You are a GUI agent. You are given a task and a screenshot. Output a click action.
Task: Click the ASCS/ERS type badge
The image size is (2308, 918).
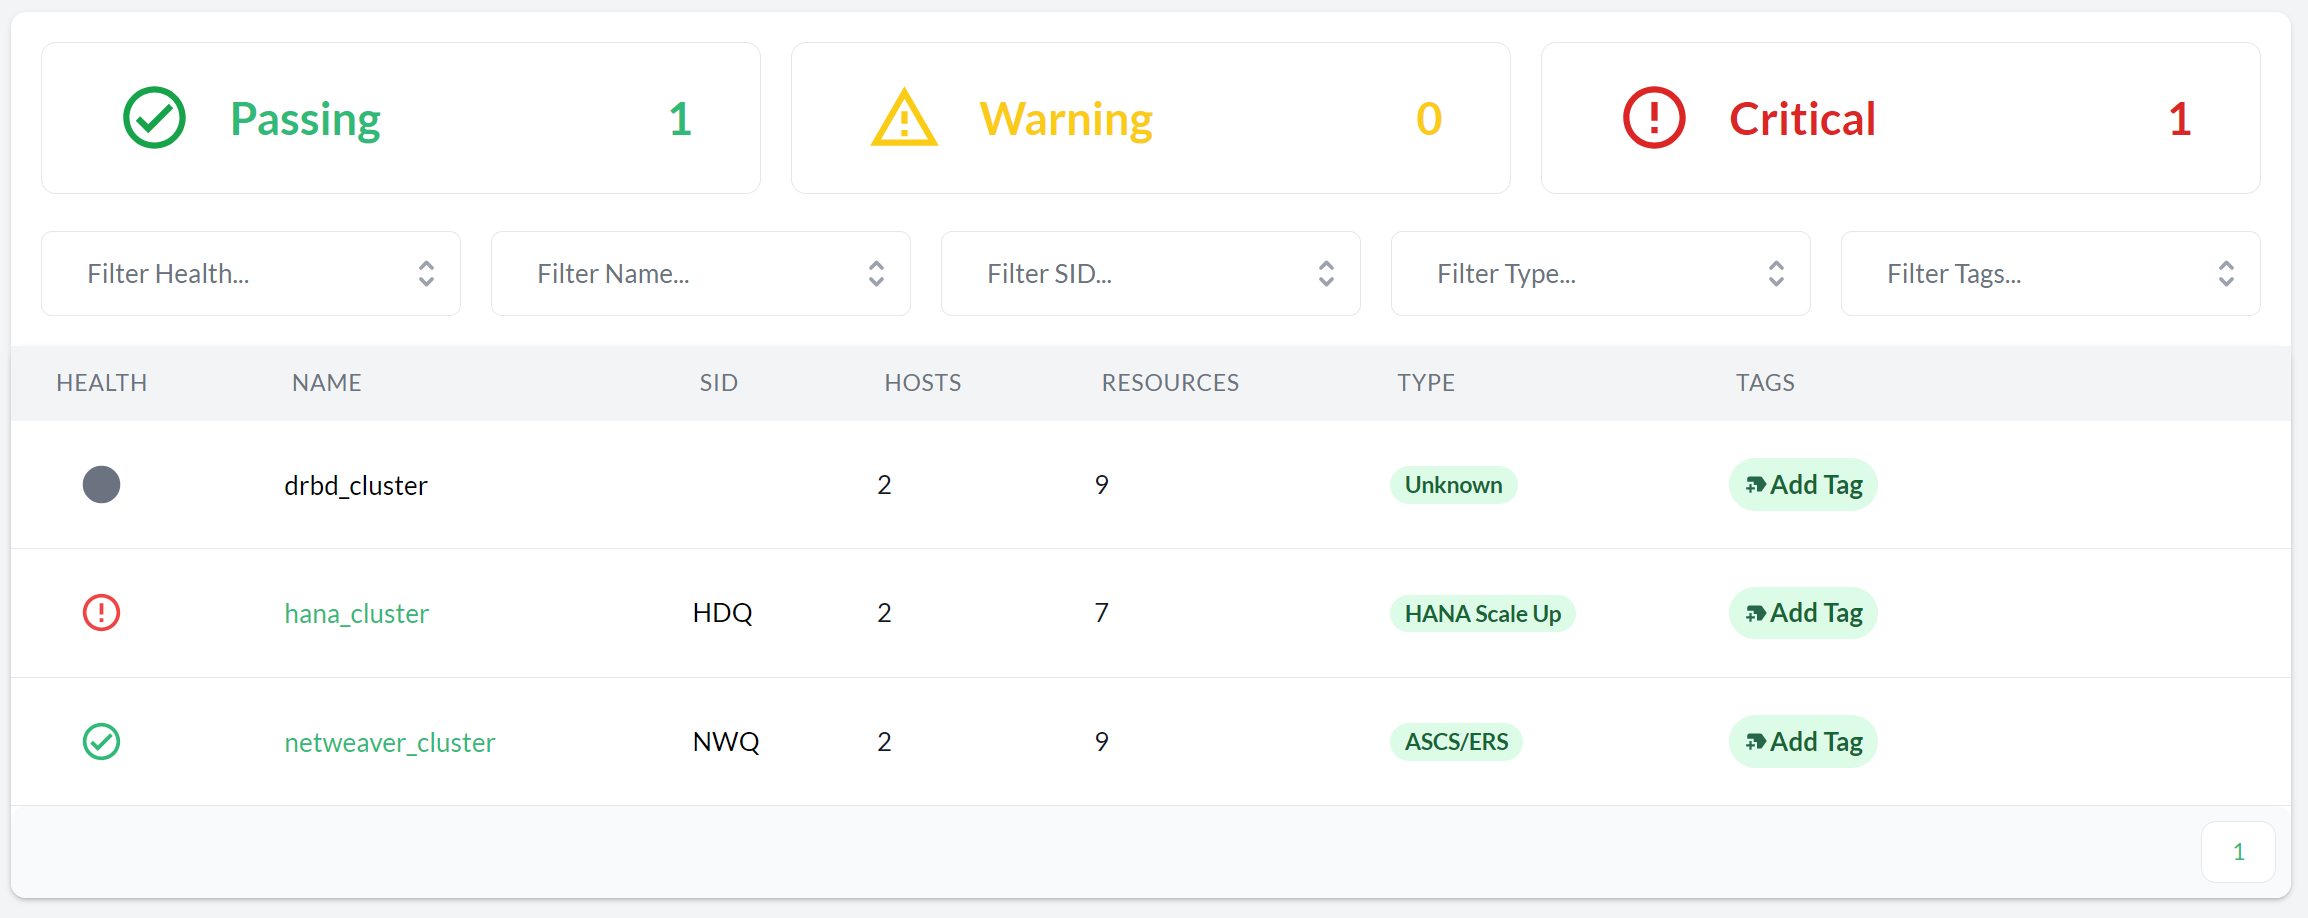(x=1456, y=742)
